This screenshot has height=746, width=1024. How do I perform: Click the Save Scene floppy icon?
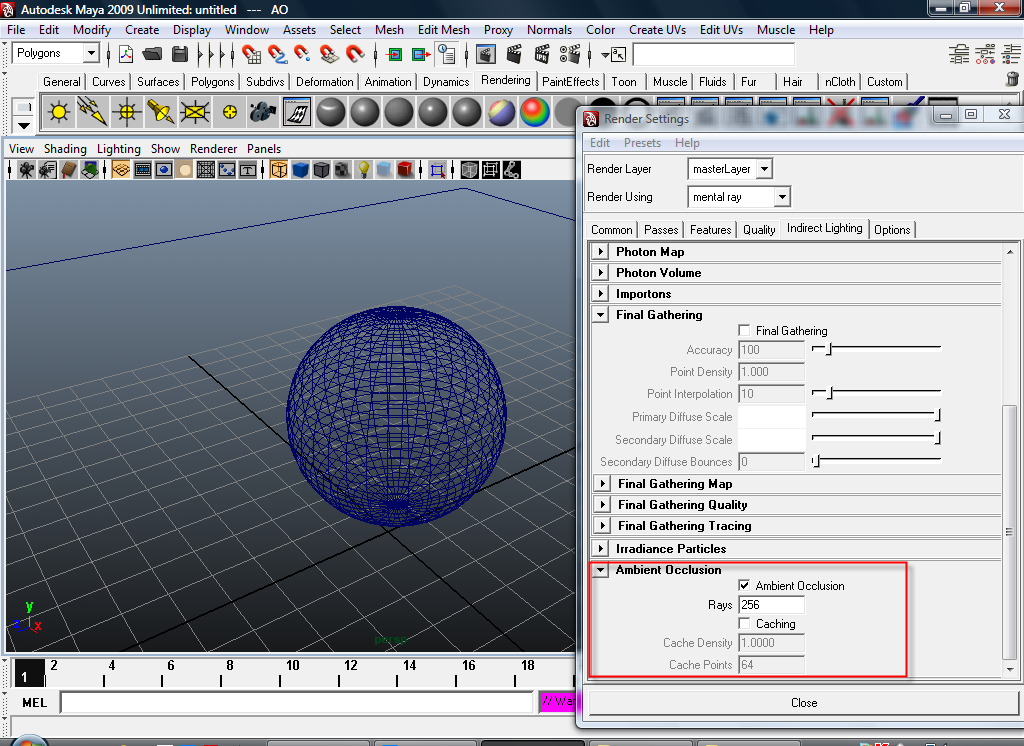tap(180, 54)
